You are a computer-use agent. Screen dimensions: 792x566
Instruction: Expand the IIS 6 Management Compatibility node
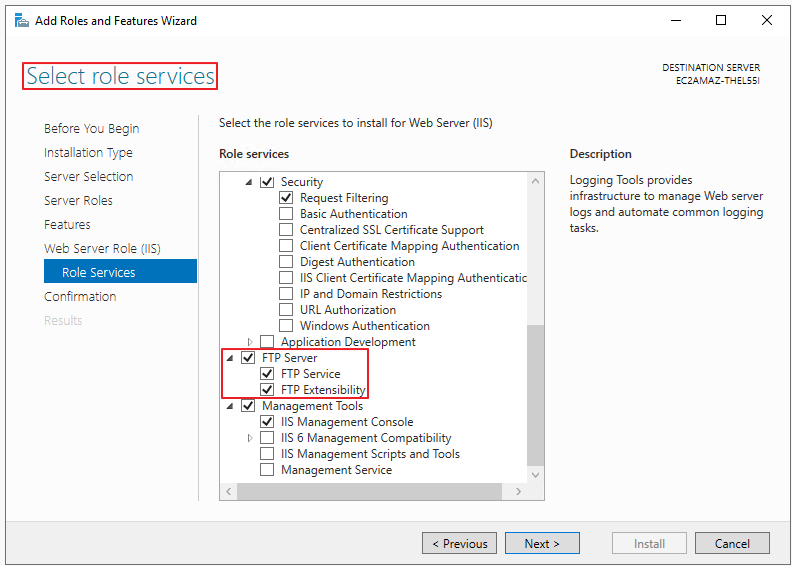pyautogui.click(x=250, y=438)
